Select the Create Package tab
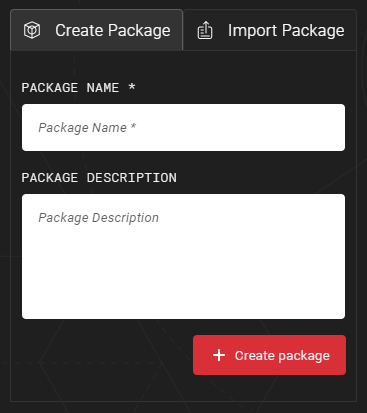This screenshot has height=413, width=367. [97, 30]
